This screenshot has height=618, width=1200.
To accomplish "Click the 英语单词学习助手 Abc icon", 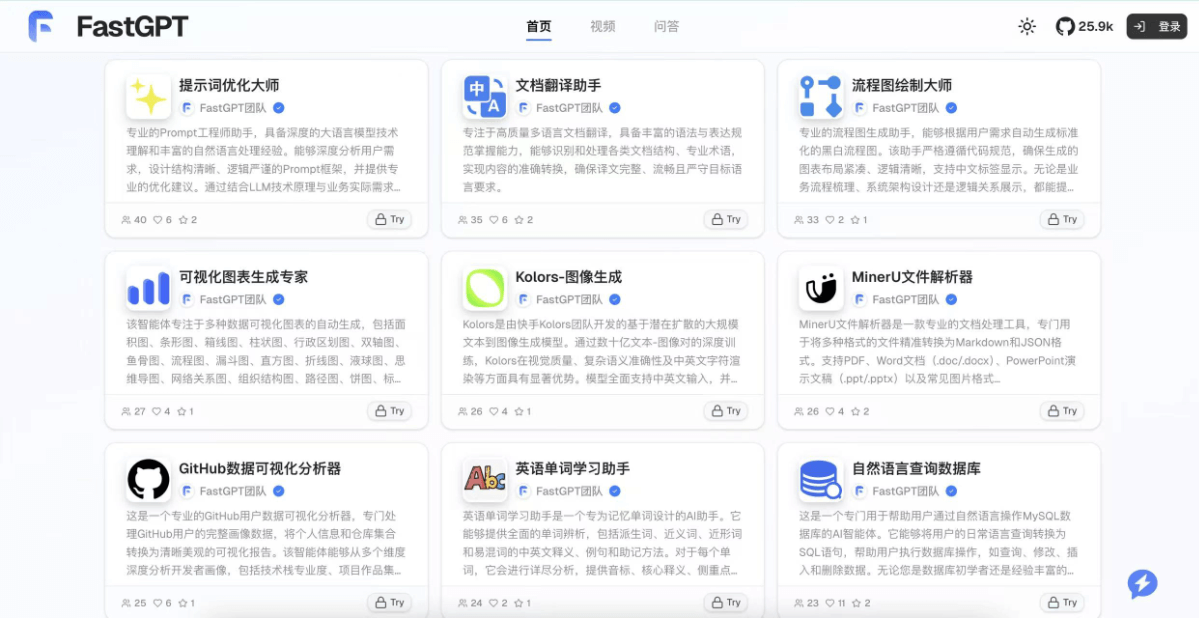I will 485,480.
